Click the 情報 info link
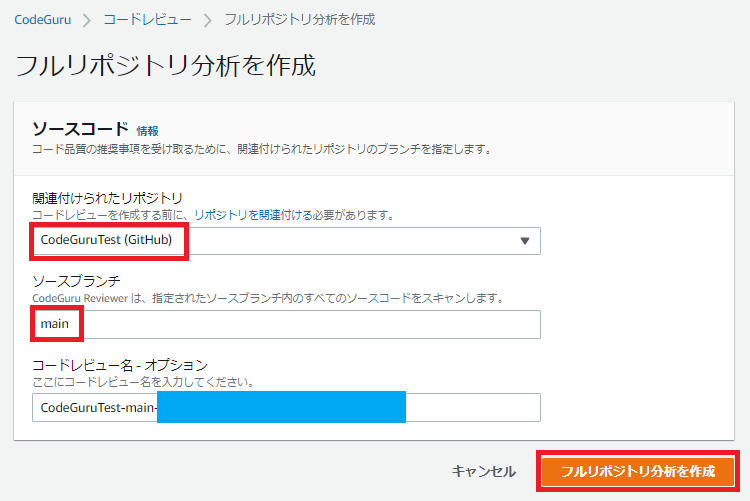Viewport: 750px width, 501px height. point(147,131)
